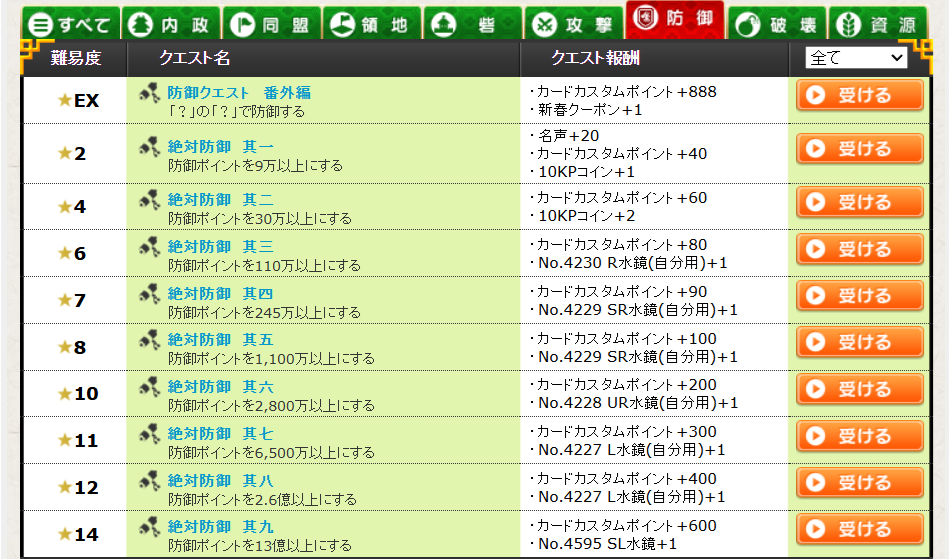Click the quest icon beside 絶対防御 其三
This screenshot has height=559, width=949.
(150, 245)
